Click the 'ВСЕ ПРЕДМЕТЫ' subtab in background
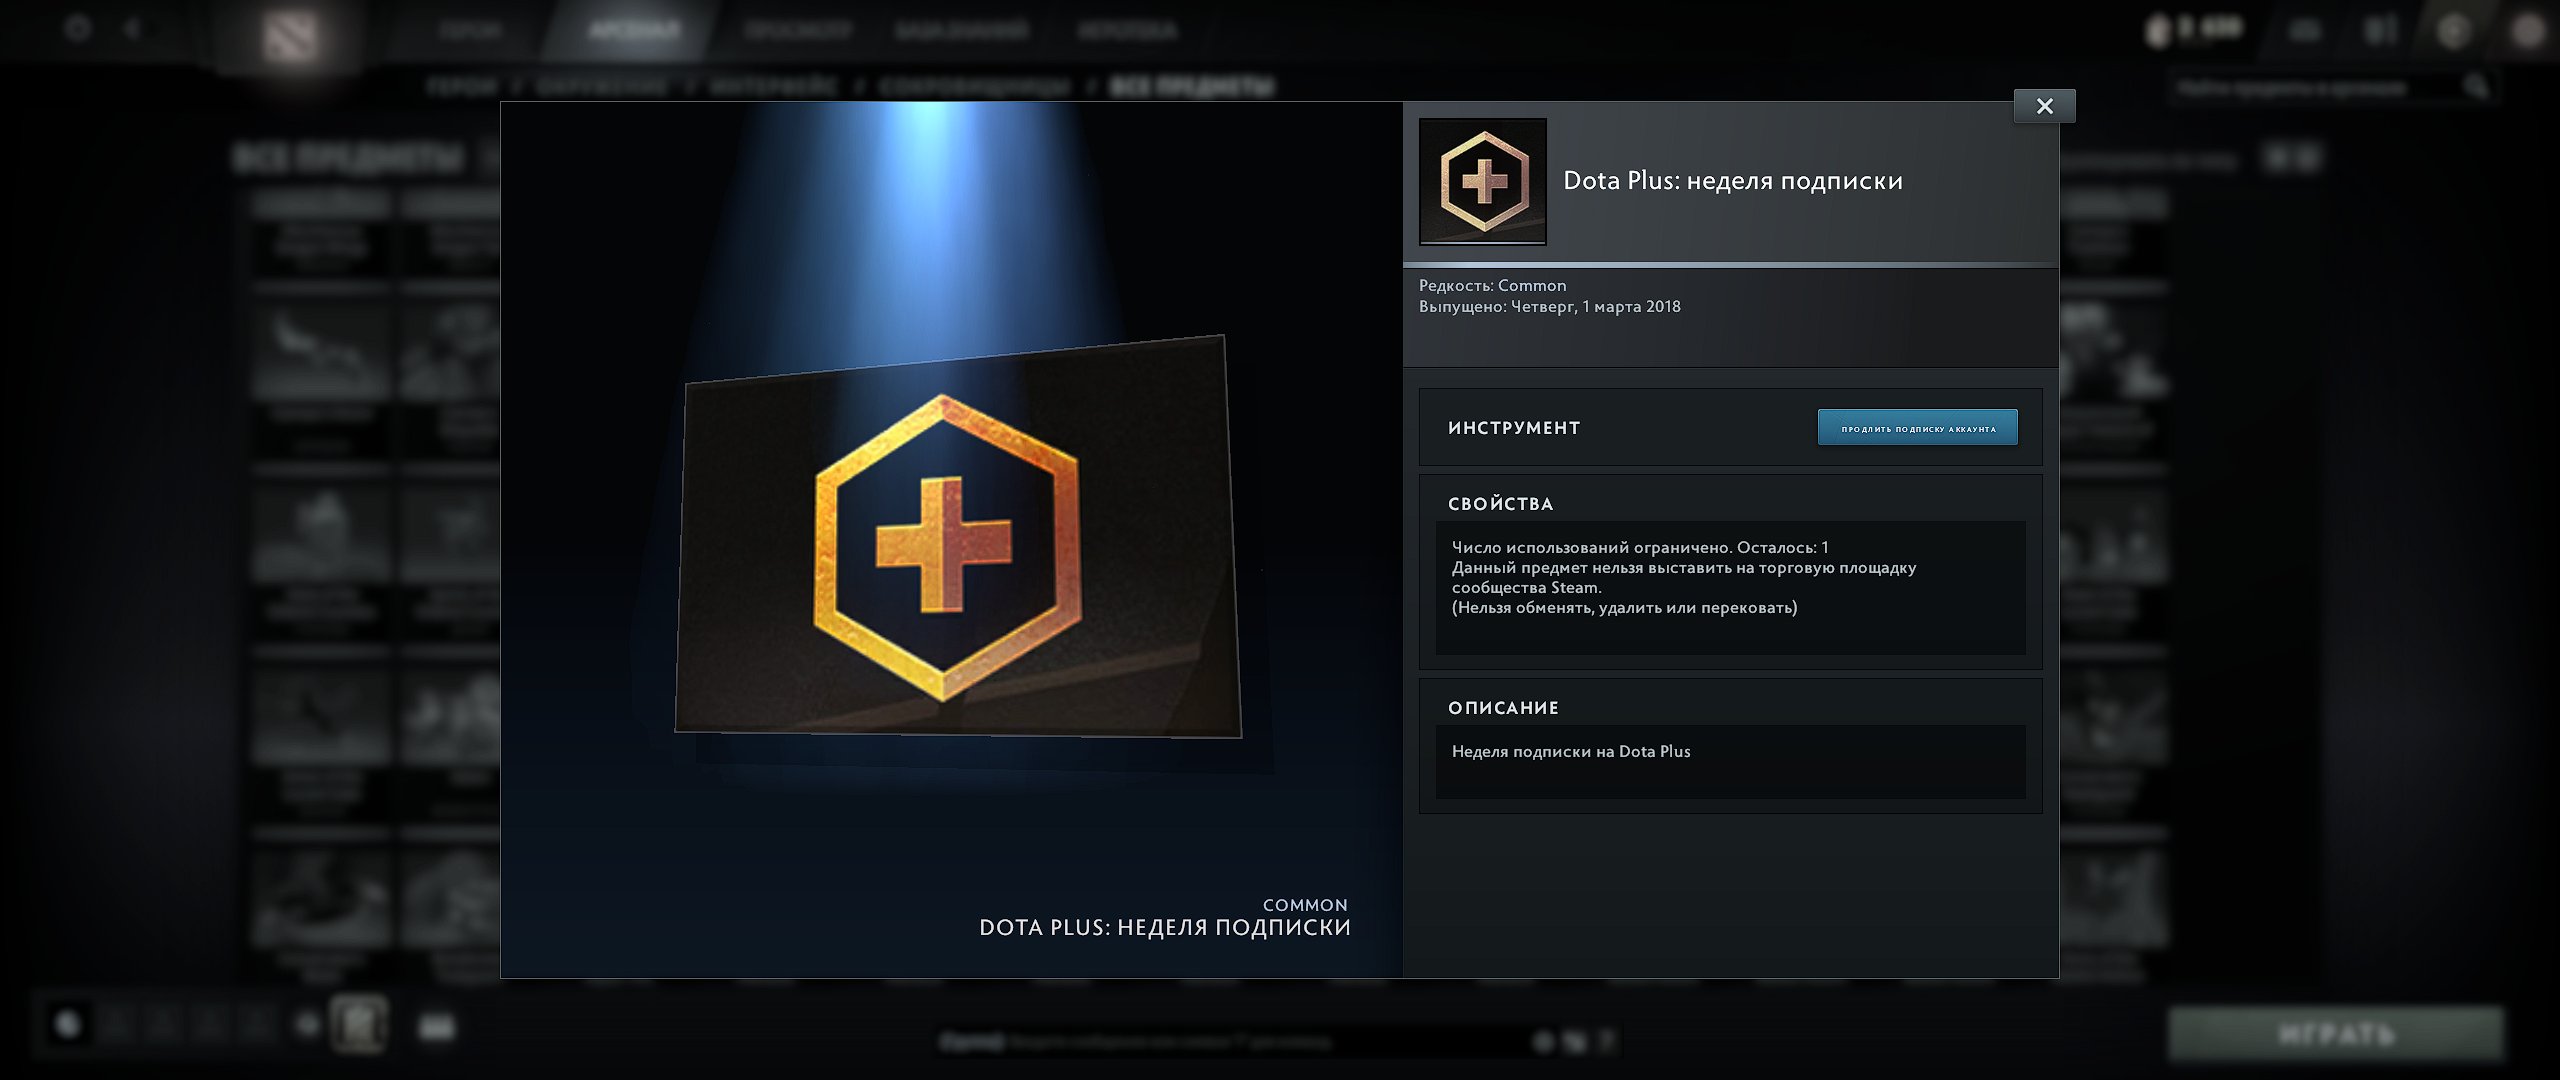 click(1192, 87)
